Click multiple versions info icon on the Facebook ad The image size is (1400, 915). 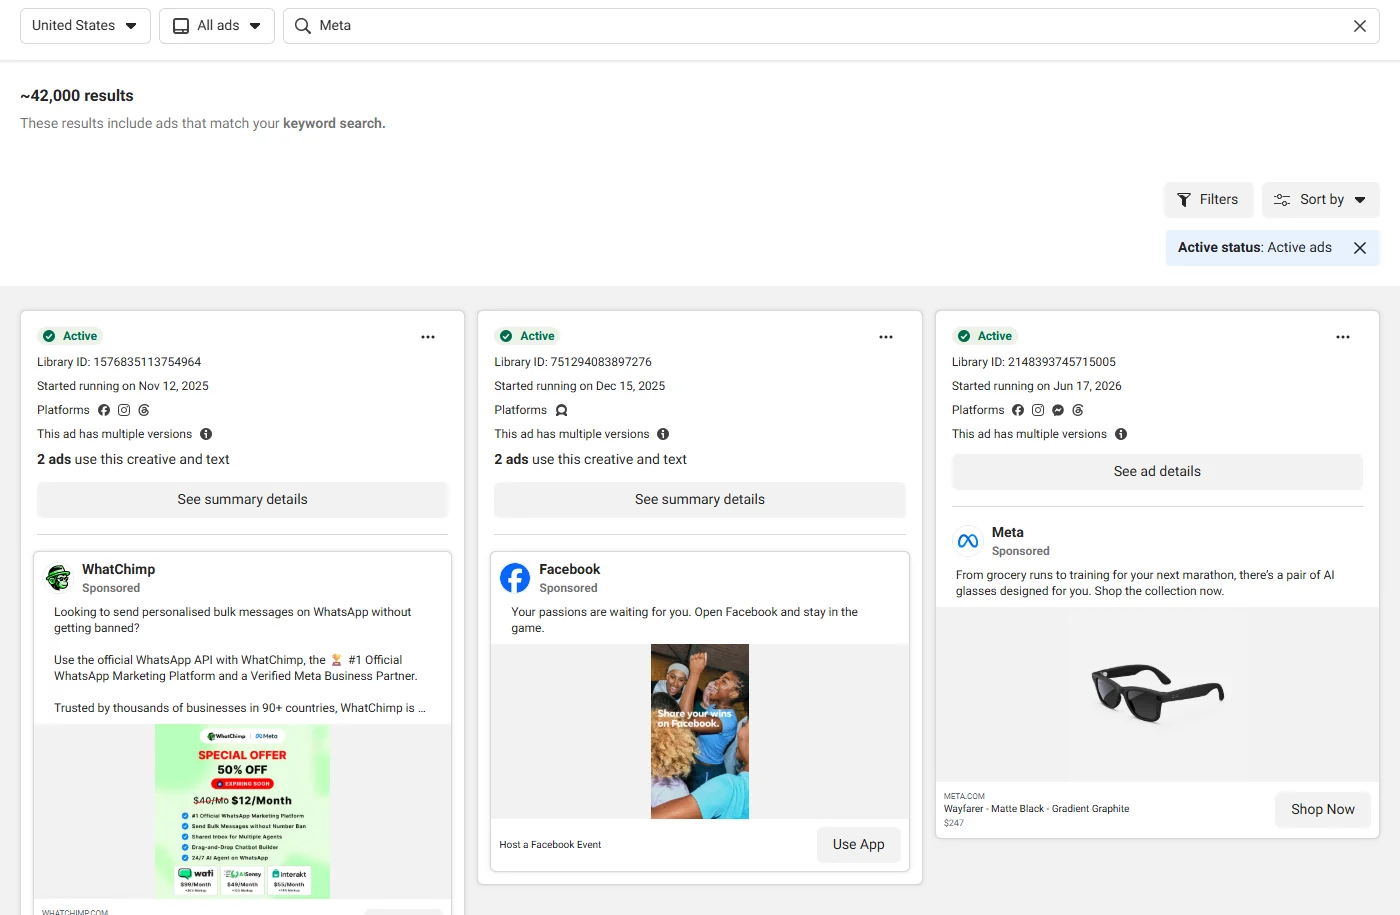click(x=663, y=434)
